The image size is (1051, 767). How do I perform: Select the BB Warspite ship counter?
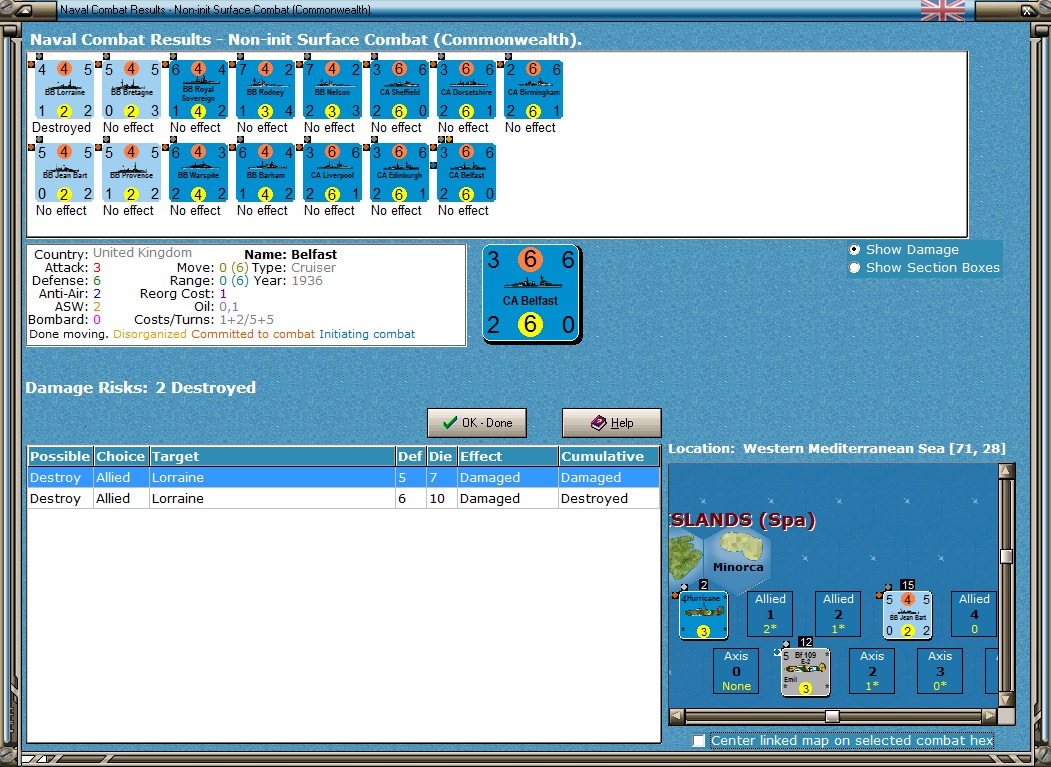pos(198,173)
